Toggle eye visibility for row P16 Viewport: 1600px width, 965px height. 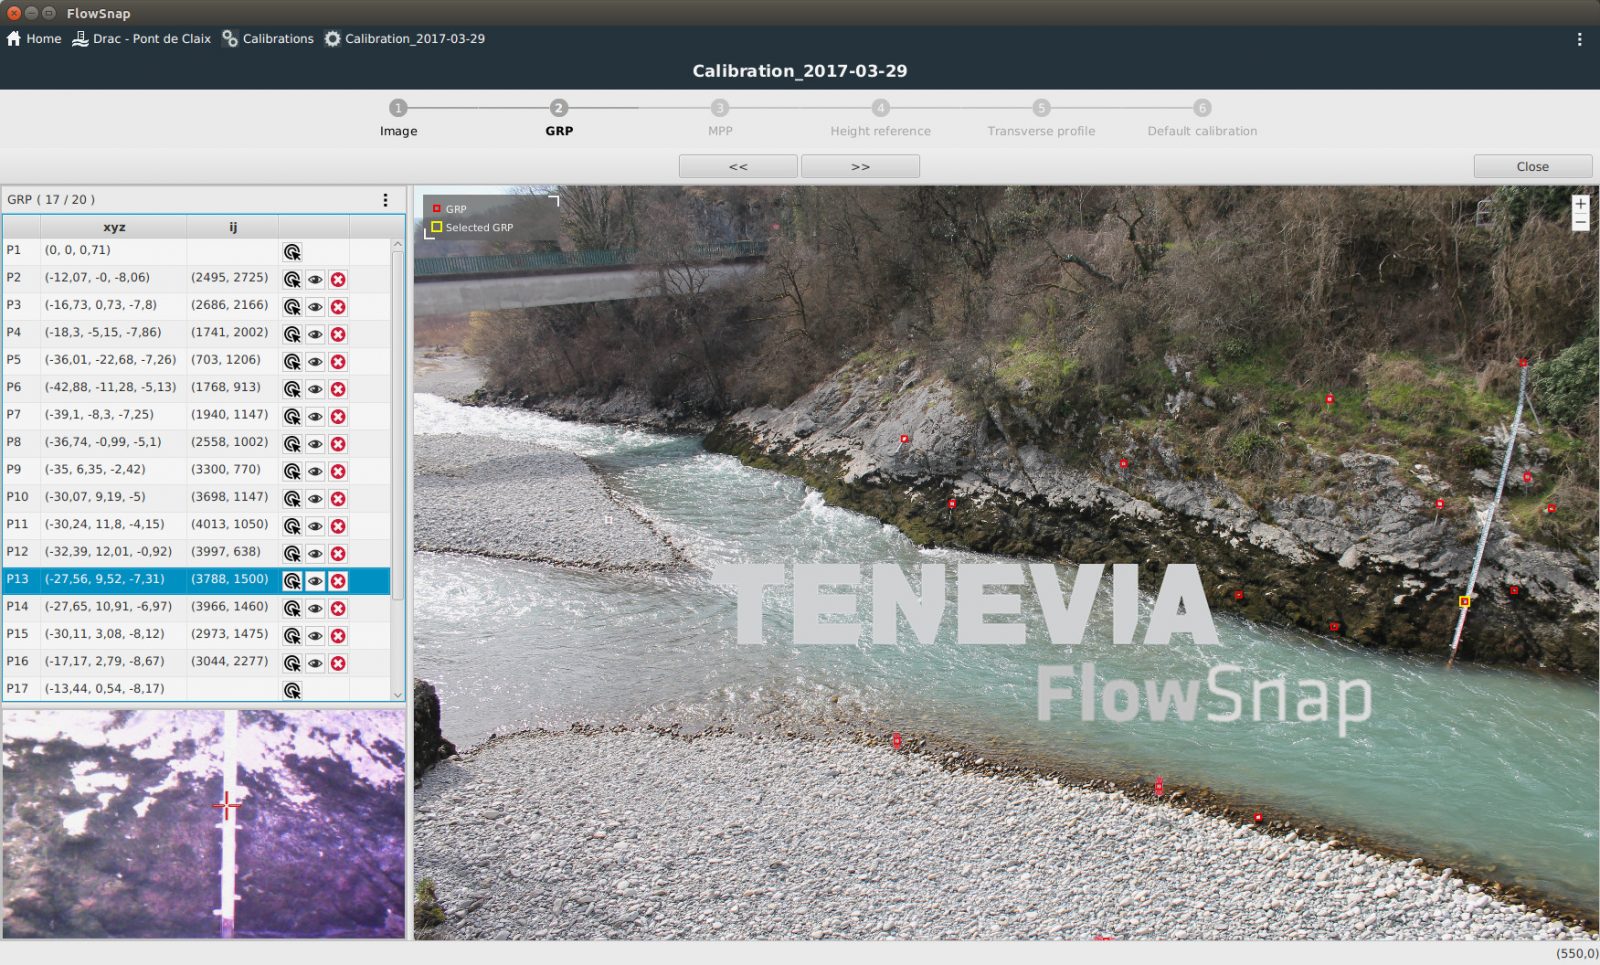(x=315, y=663)
